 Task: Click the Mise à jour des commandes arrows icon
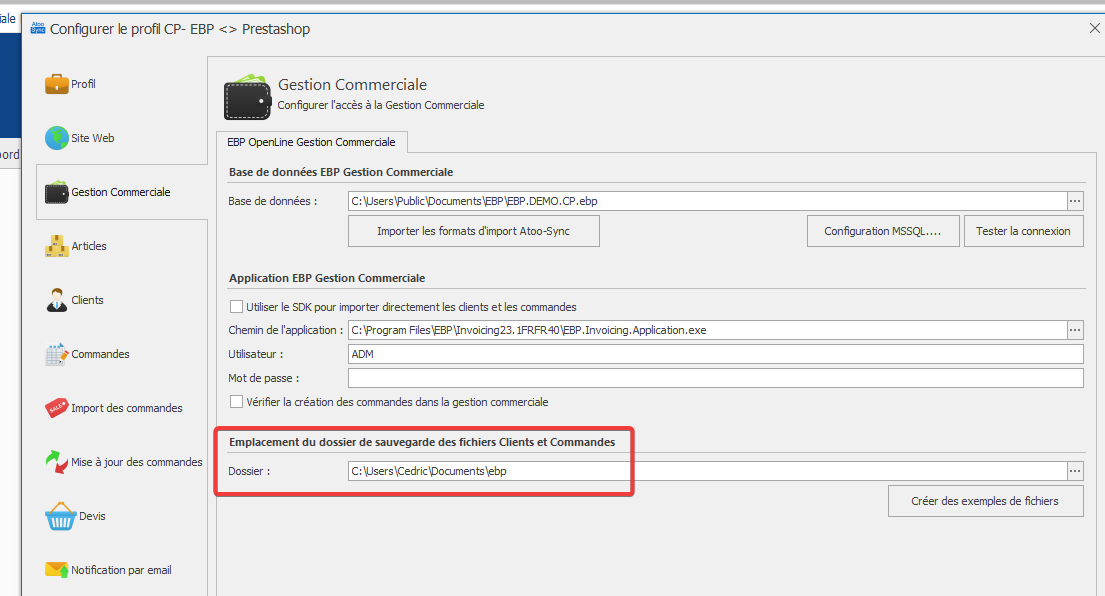tap(56, 462)
